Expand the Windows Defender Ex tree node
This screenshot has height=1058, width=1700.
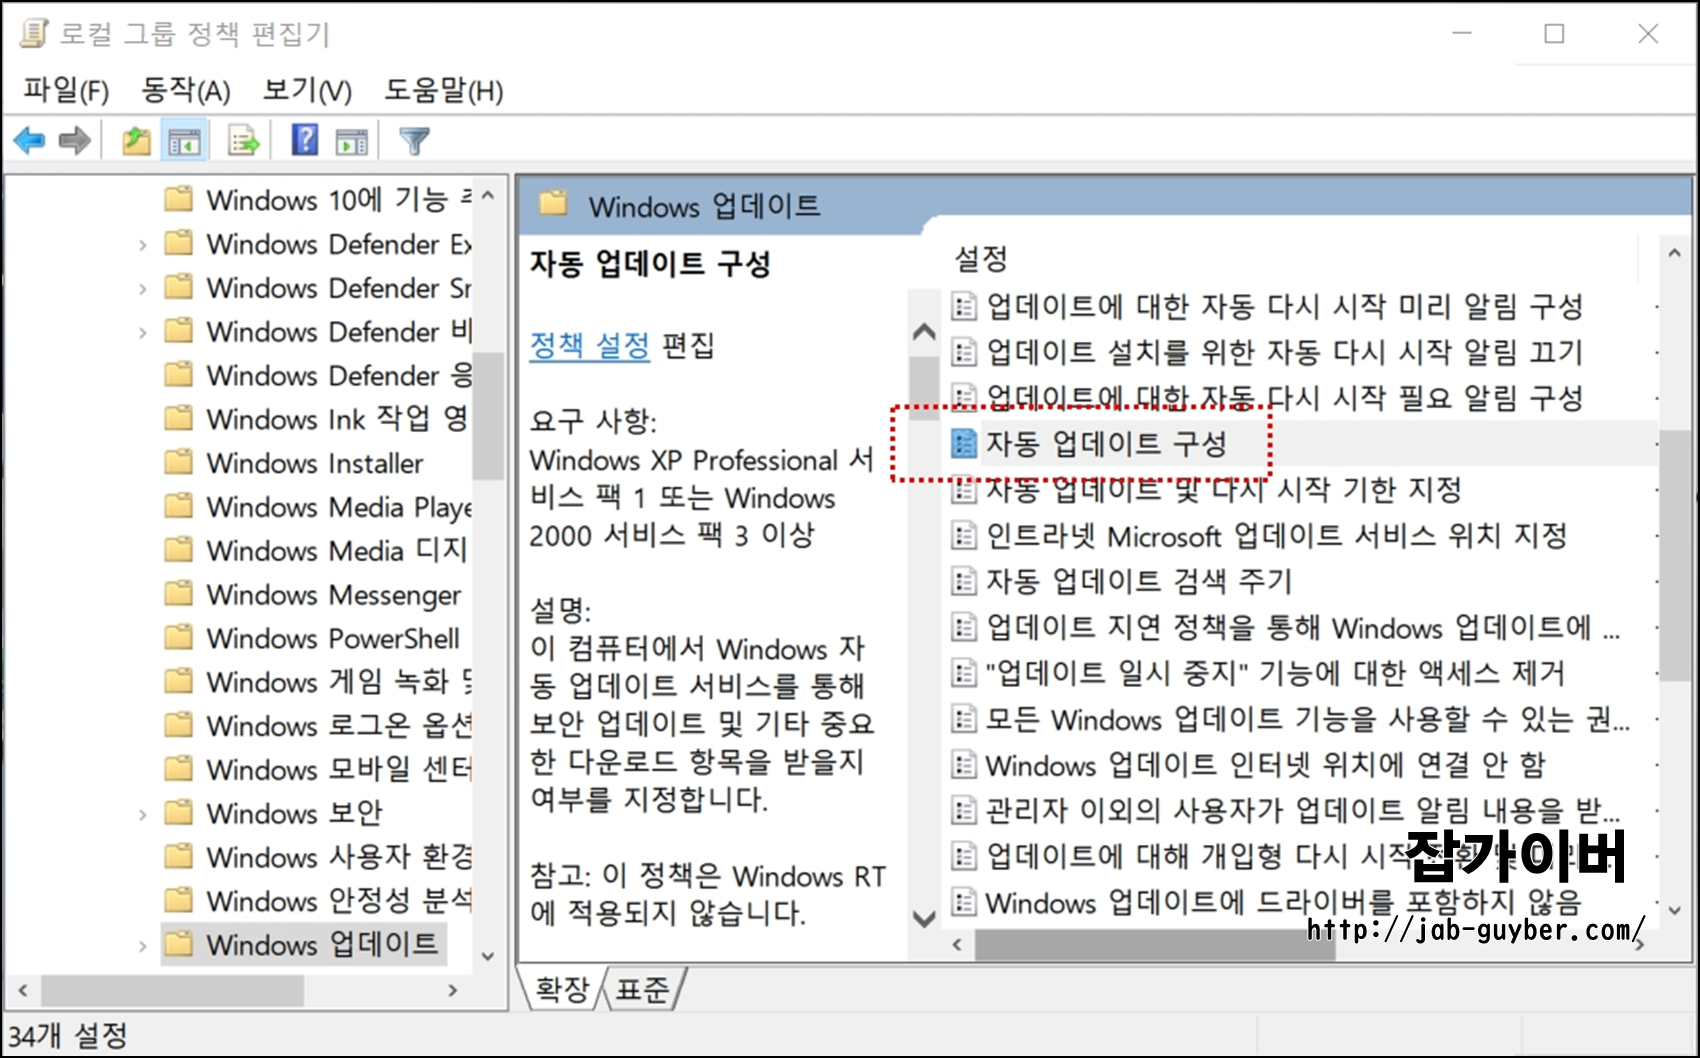(142, 245)
